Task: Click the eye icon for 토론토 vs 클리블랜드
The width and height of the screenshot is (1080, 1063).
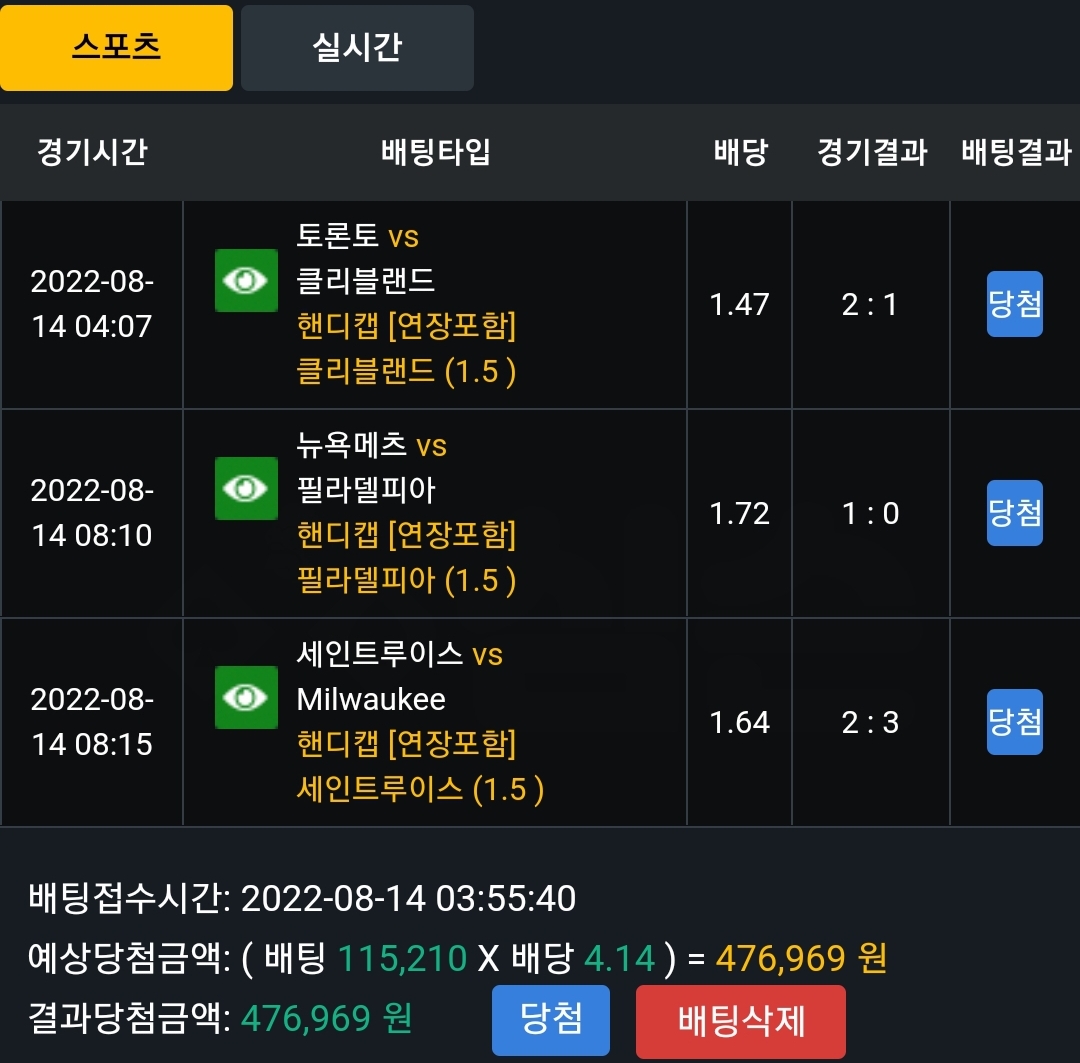Action: pyautogui.click(x=246, y=280)
